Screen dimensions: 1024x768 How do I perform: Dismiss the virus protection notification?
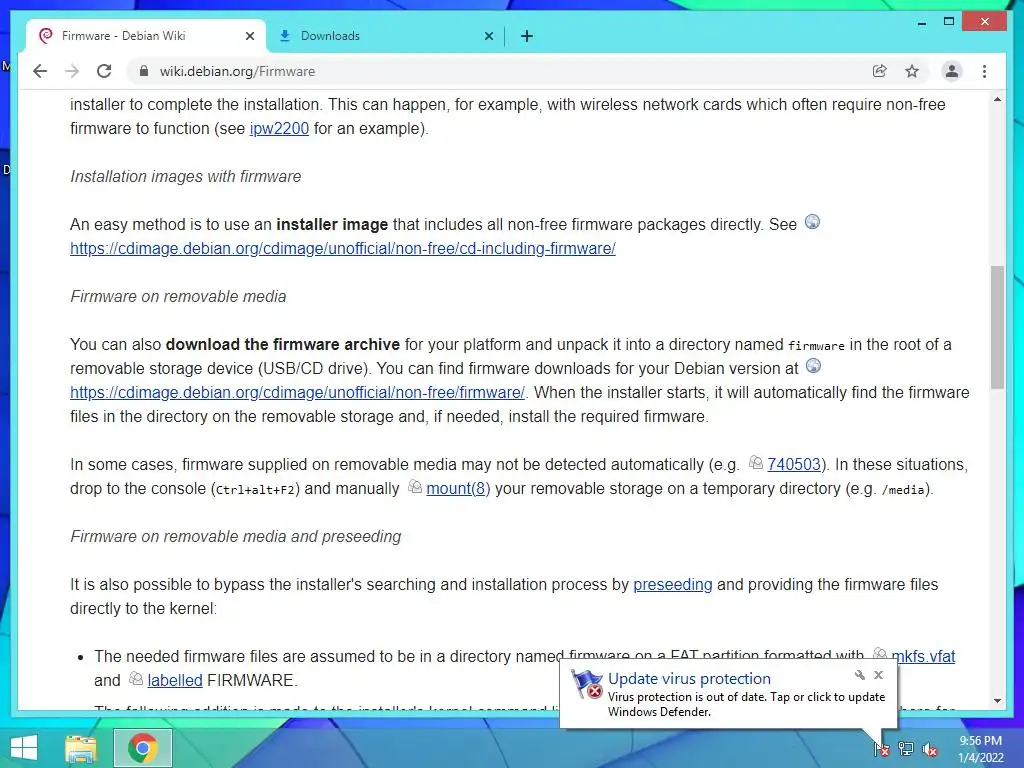pos(878,675)
